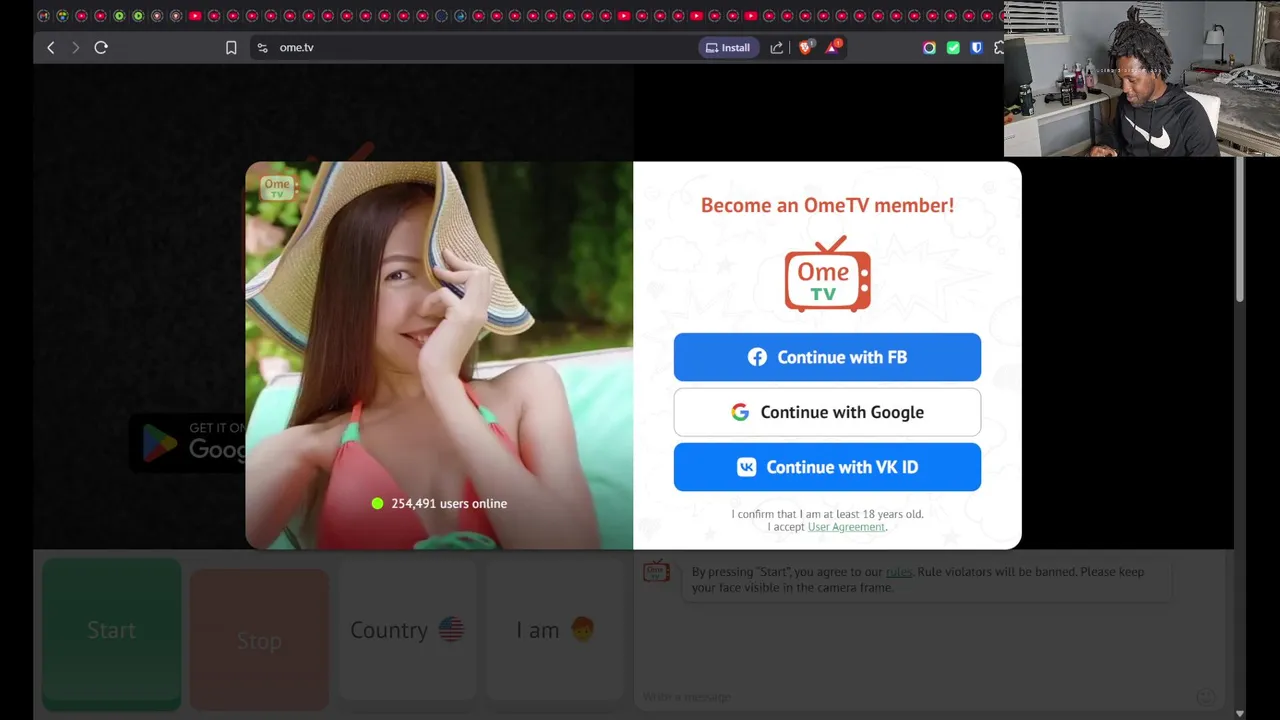1280x720 pixels.
Task: Click the OmeTV logo in signup dialog
Action: [827, 274]
